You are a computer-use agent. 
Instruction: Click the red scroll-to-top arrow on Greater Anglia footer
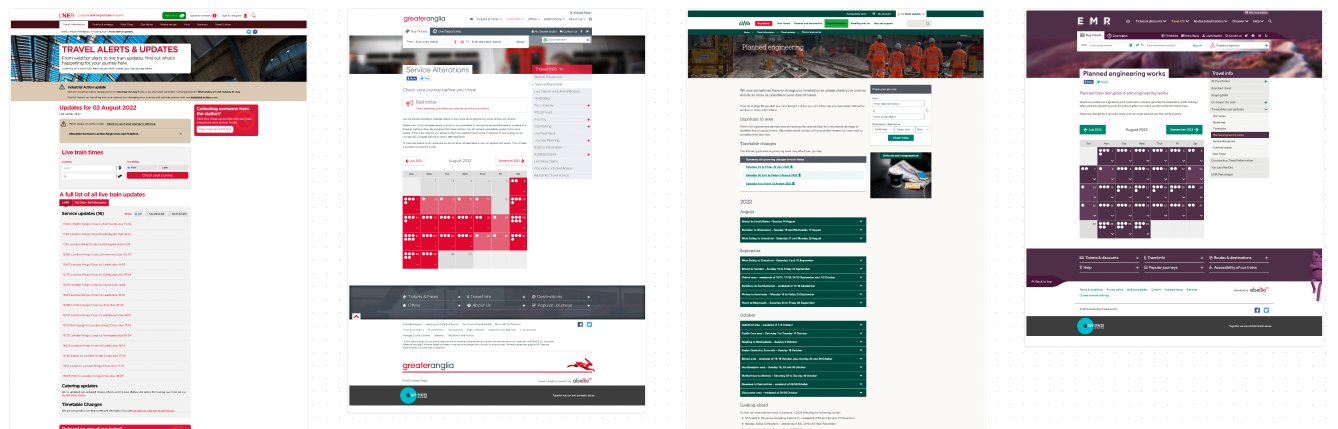(356, 316)
